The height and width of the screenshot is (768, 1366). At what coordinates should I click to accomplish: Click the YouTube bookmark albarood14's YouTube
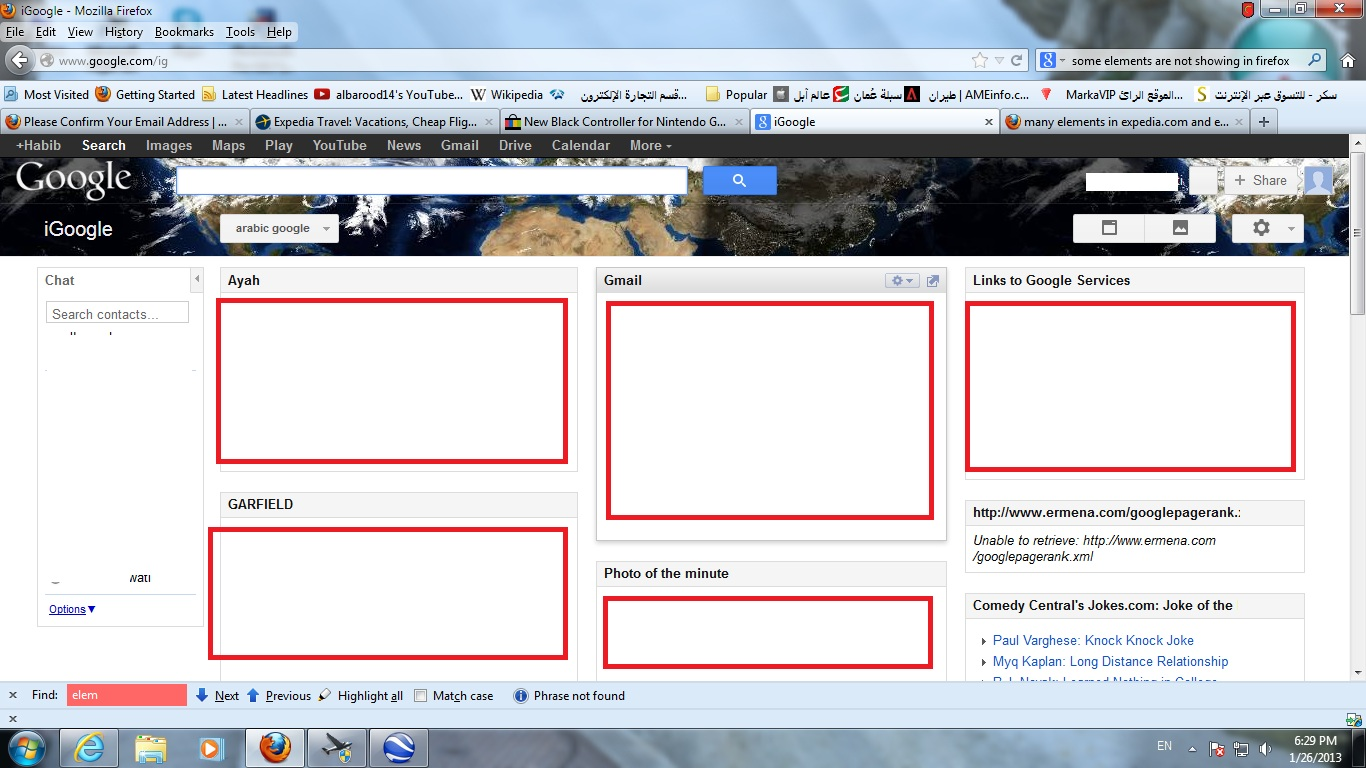[389, 95]
